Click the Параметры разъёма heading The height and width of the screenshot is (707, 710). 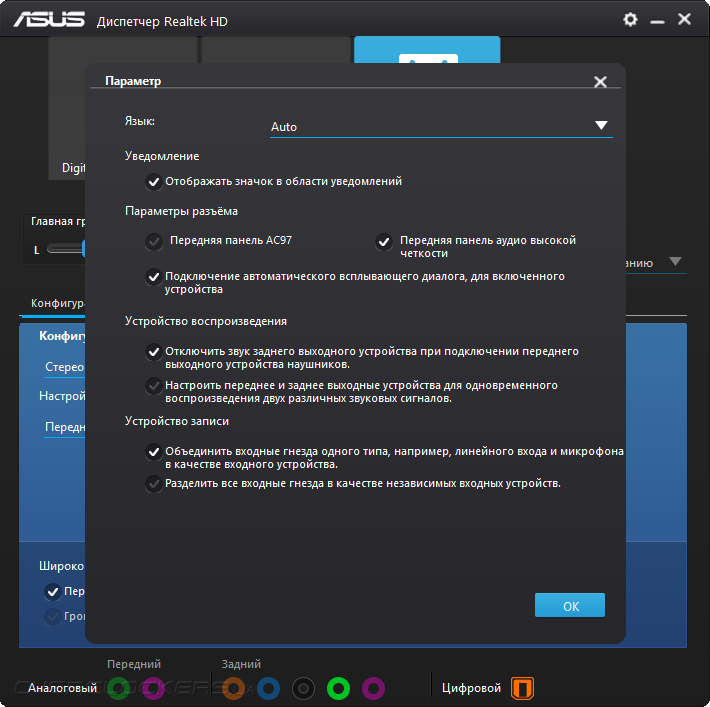tap(181, 212)
